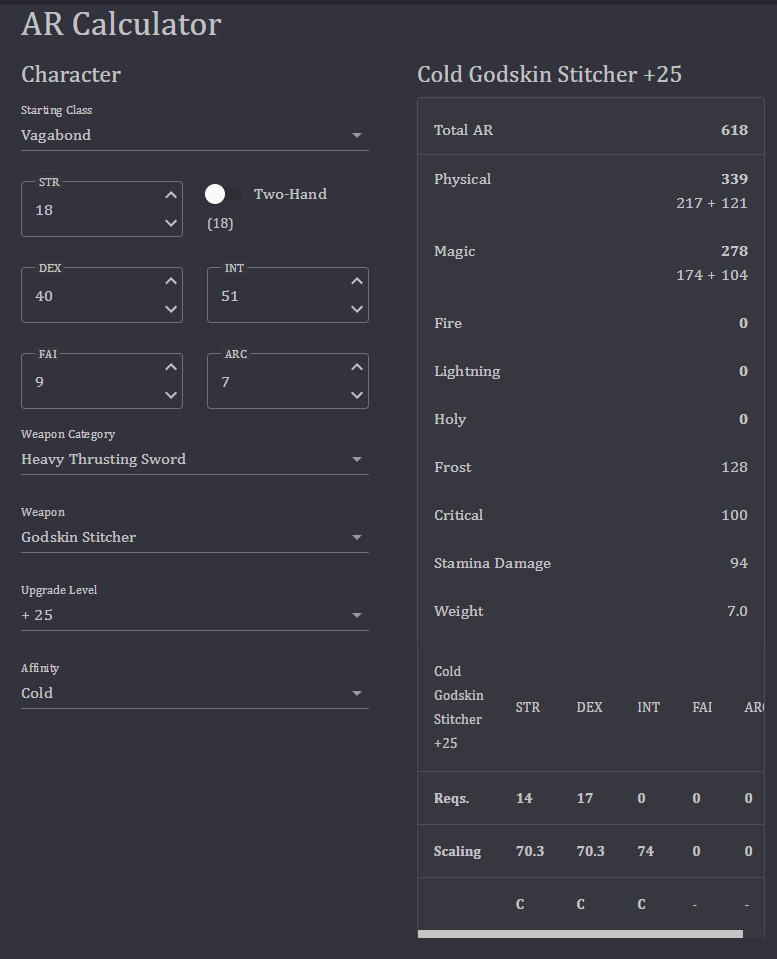Decrease FAI with the down arrow
The height and width of the screenshot is (959, 777).
pos(171,395)
